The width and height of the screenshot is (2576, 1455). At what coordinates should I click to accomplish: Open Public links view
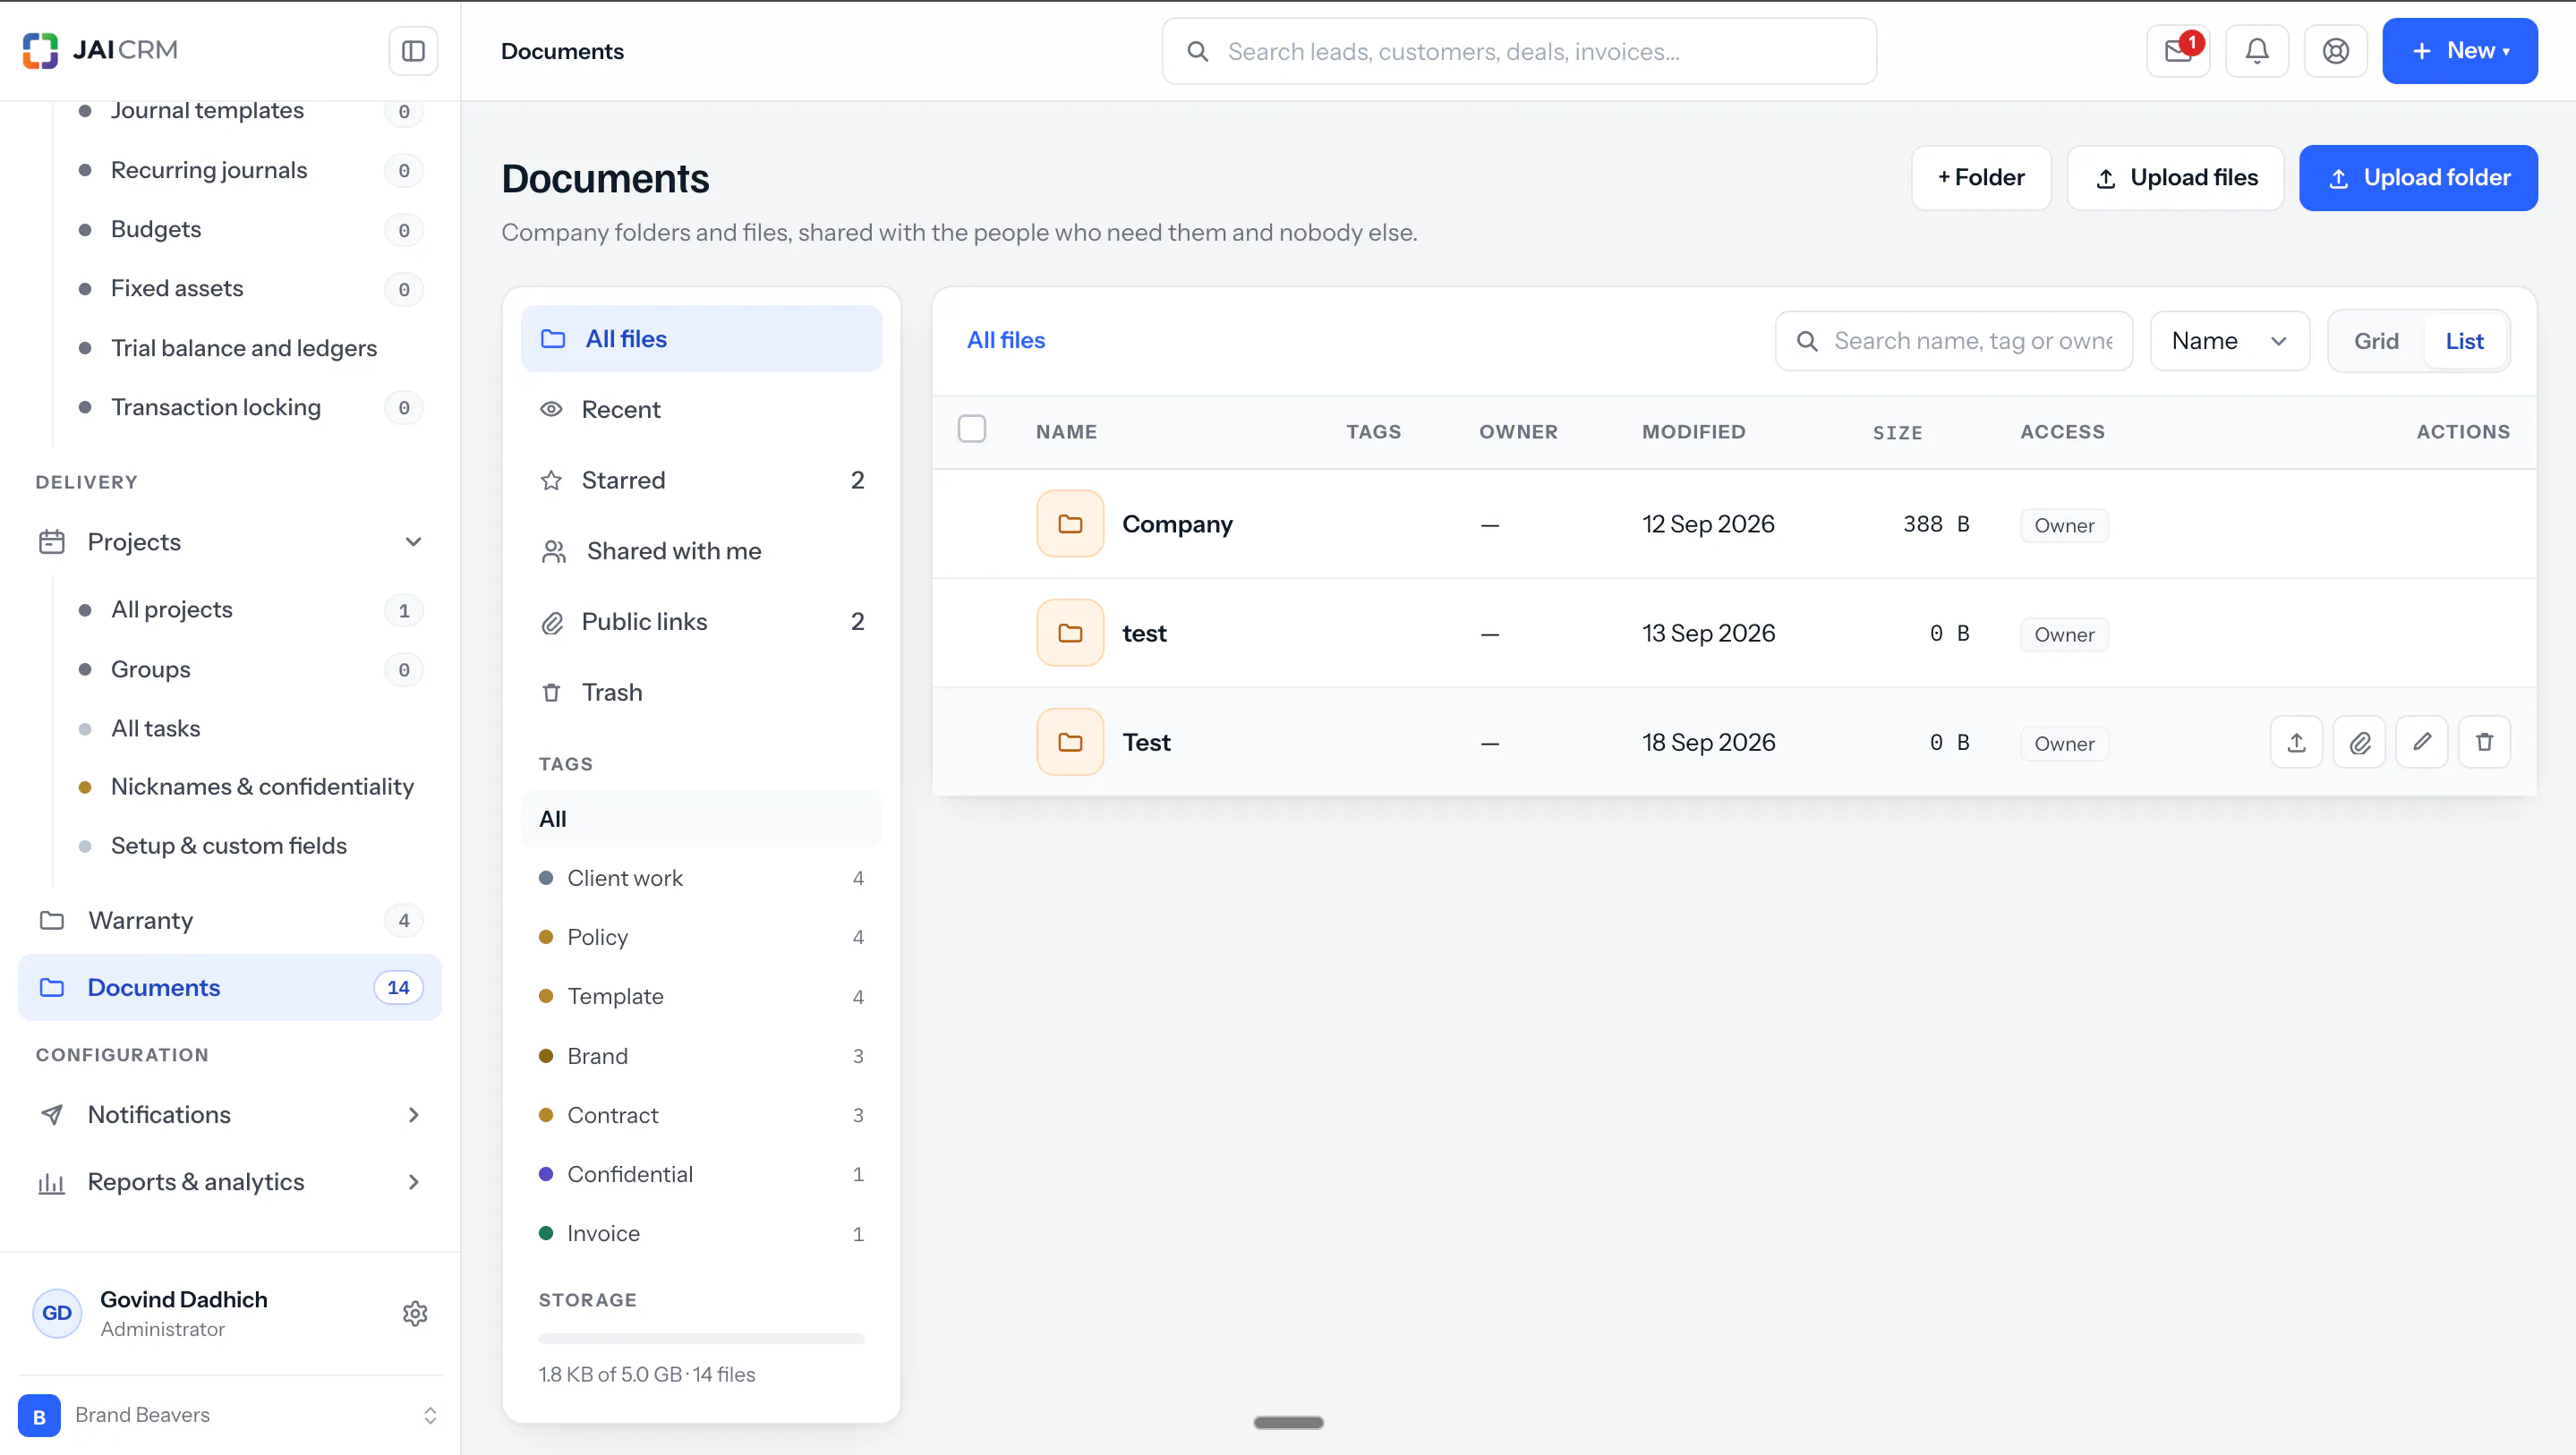pyautogui.click(x=701, y=622)
